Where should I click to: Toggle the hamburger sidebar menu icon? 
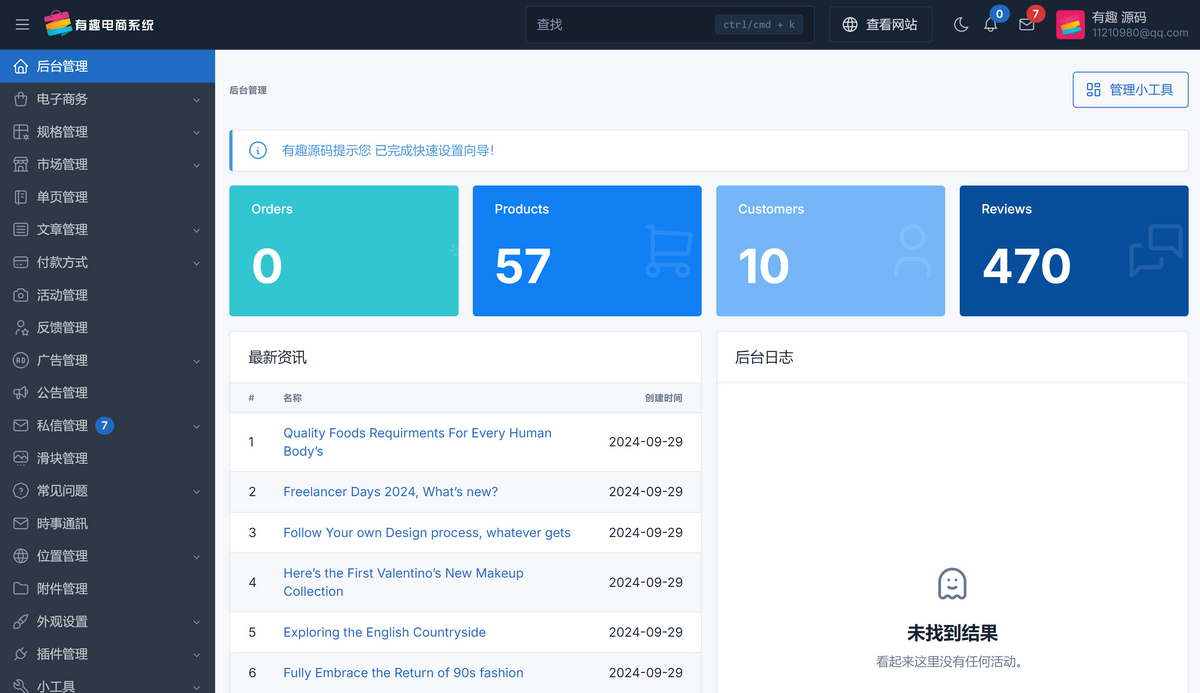[x=22, y=25]
